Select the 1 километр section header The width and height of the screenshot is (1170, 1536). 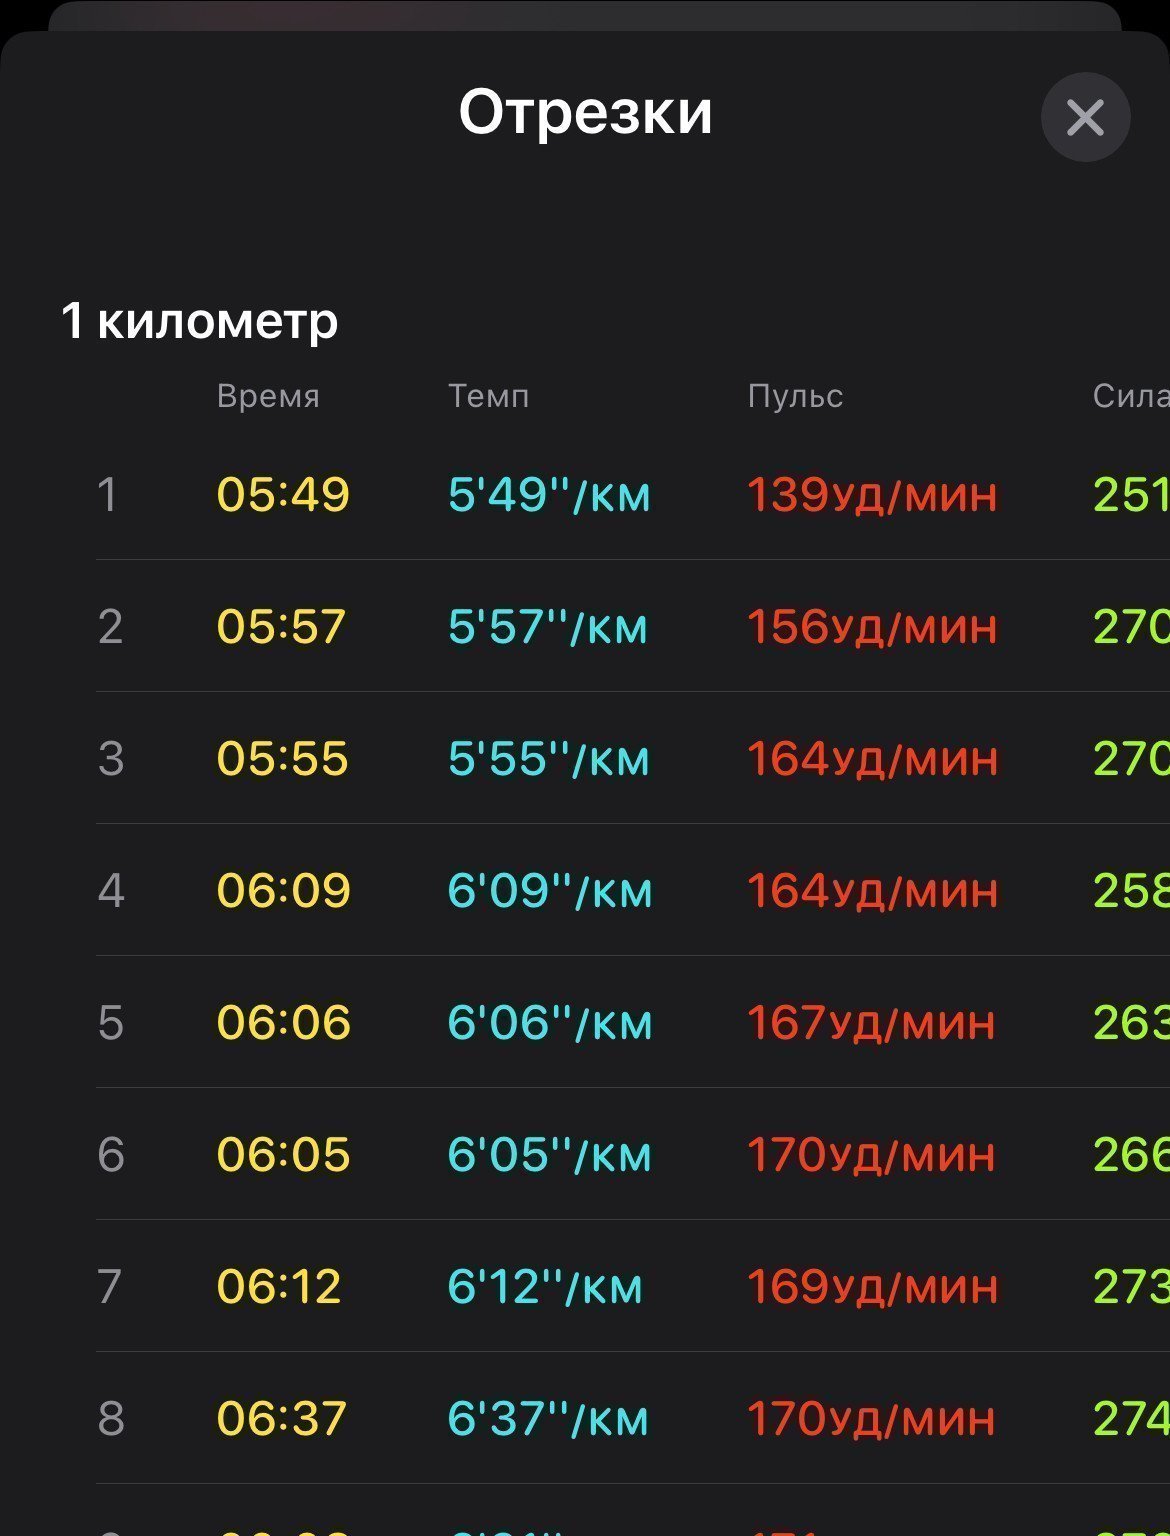point(199,321)
